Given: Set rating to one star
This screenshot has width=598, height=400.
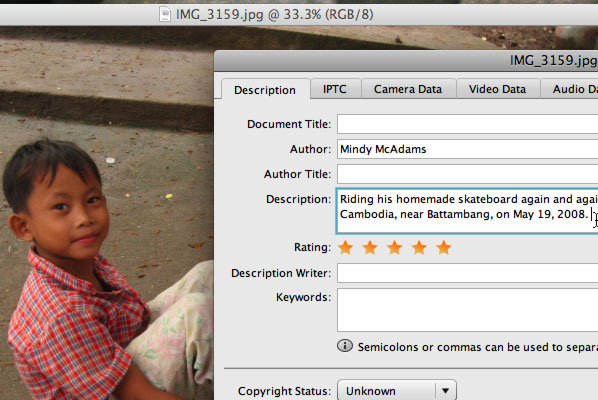Looking at the screenshot, I should (346, 247).
